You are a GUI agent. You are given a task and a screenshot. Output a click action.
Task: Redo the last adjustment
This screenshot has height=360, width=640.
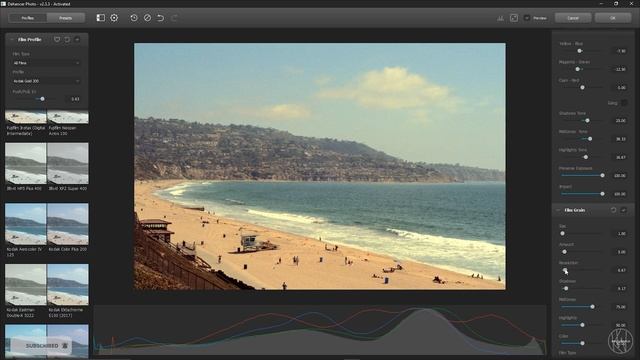click(174, 18)
